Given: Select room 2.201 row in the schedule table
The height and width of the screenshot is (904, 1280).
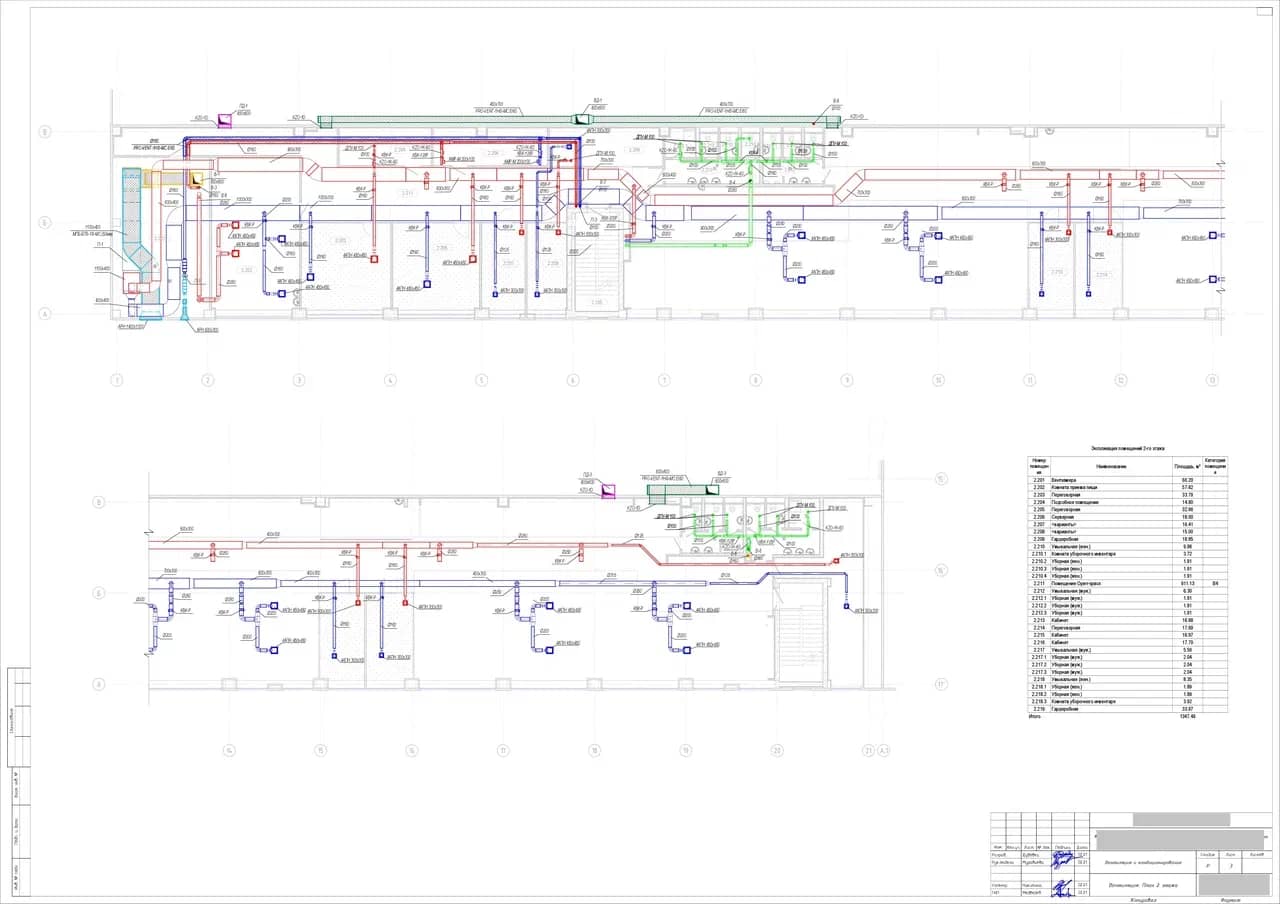Looking at the screenshot, I should [x=1127, y=480].
